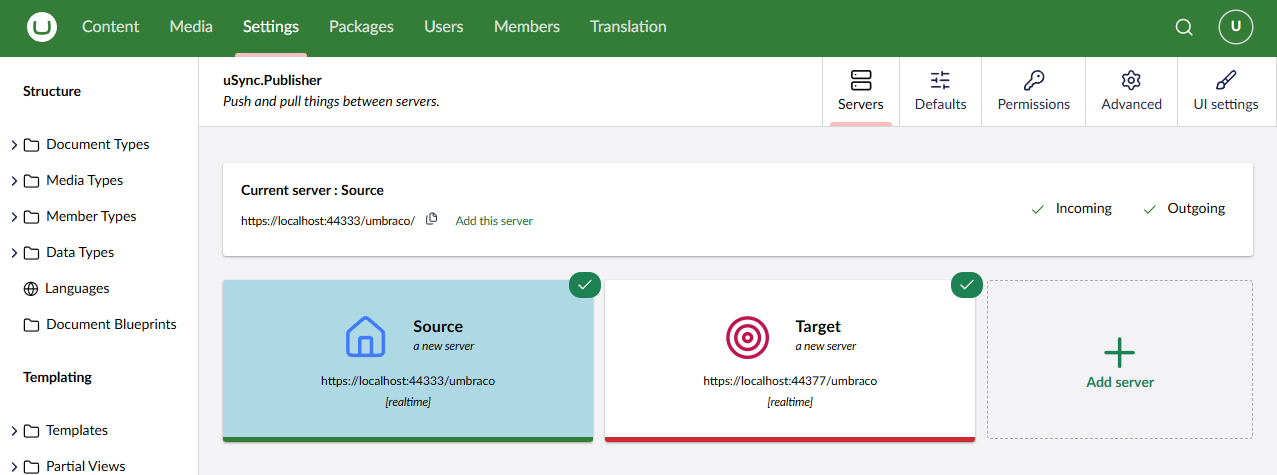The height and width of the screenshot is (475, 1277).
Task: Click the Target server name
Action: coord(818,326)
